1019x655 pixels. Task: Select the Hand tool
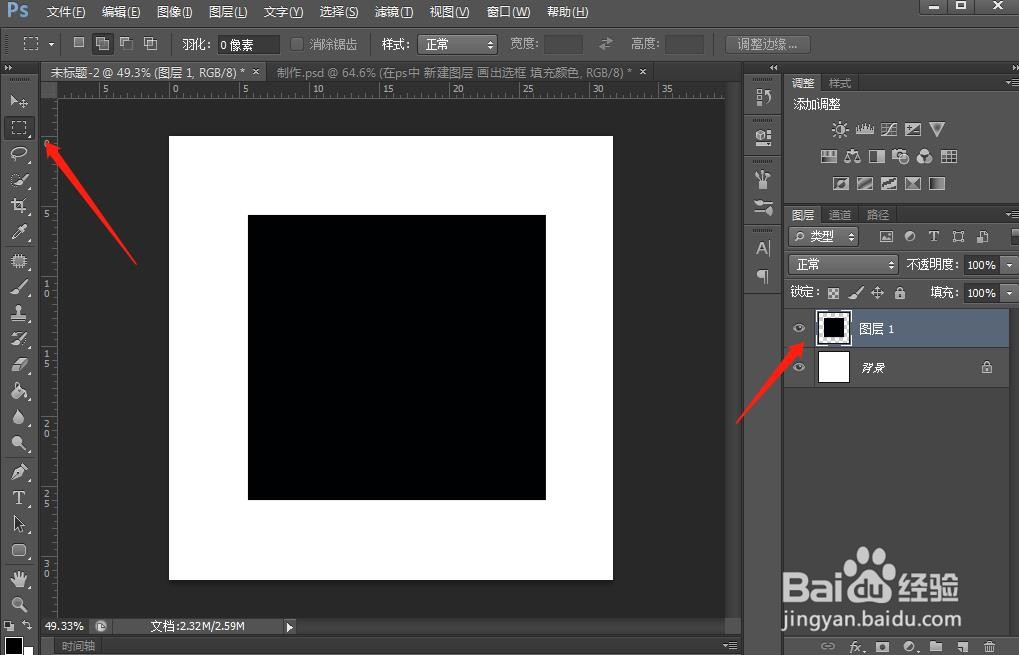point(19,578)
